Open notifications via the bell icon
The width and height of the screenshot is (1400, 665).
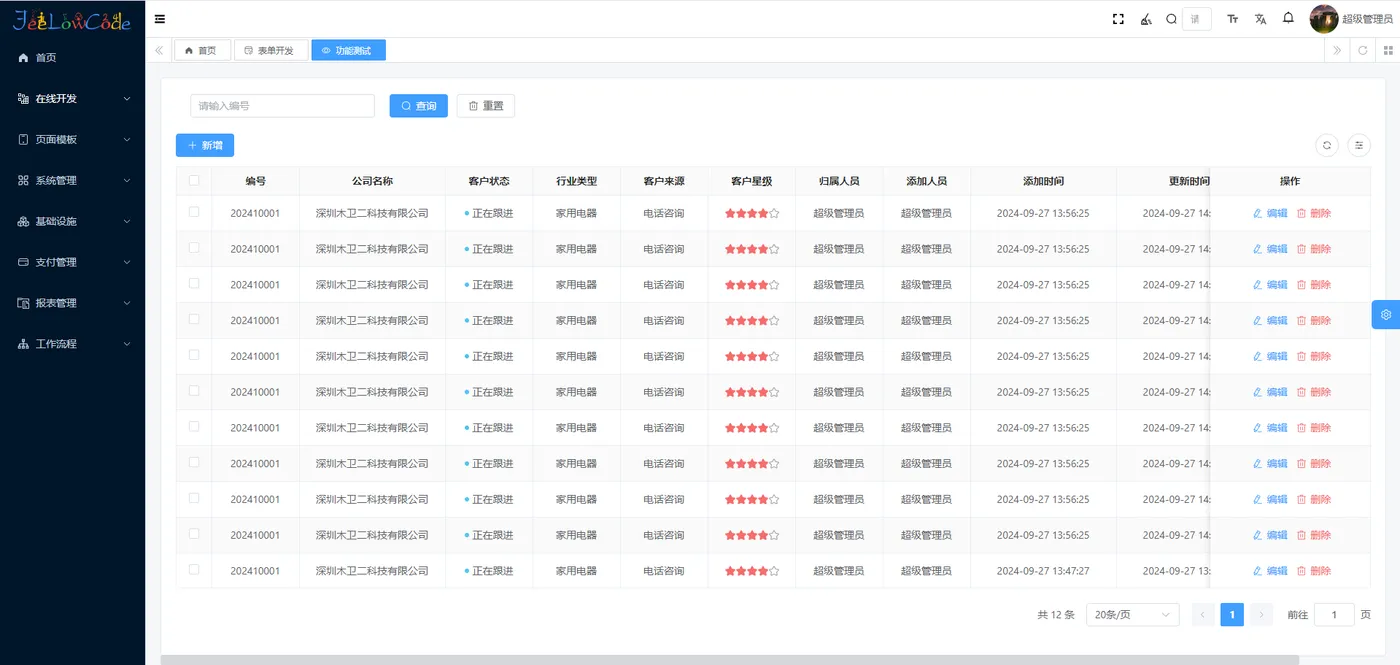(x=1288, y=18)
